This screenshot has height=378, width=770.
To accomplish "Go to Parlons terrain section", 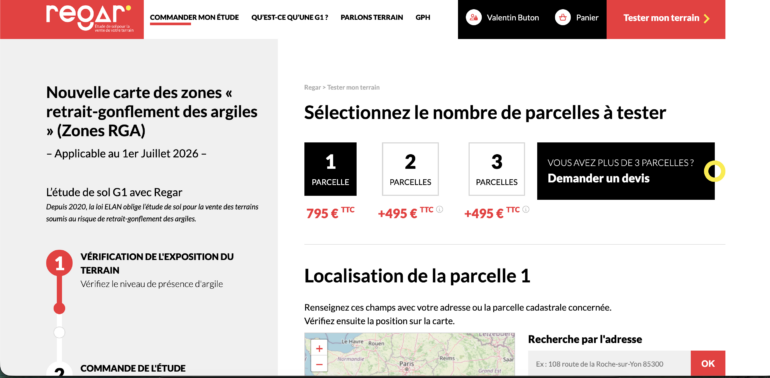I will [x=372, y=17].
